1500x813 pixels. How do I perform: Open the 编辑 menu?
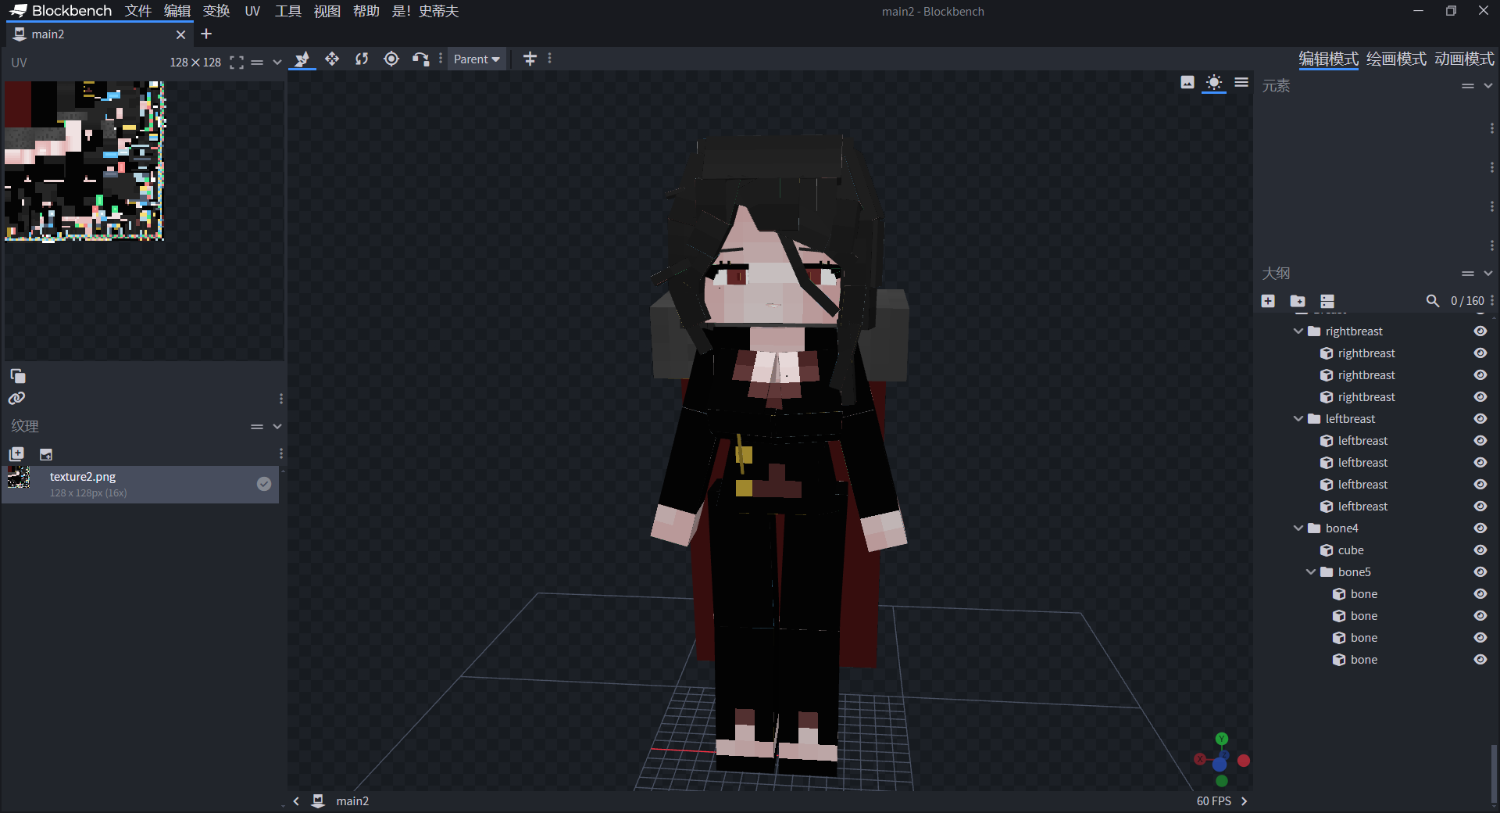click(177, 11)
